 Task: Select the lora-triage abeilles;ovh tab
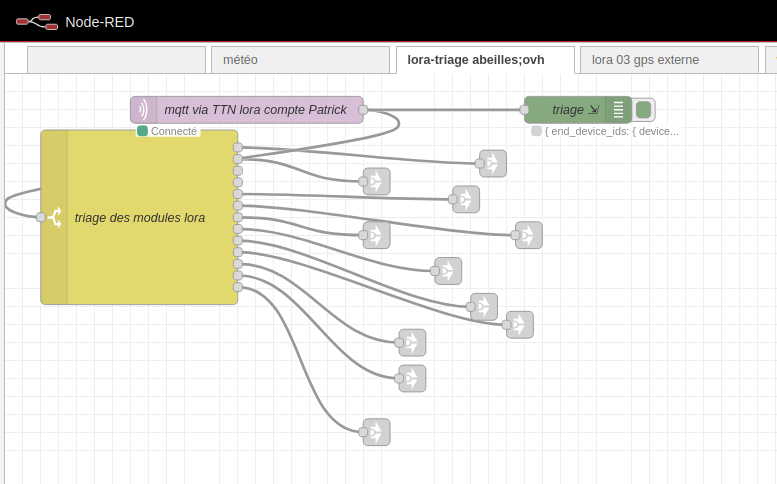tap(484, 60)
